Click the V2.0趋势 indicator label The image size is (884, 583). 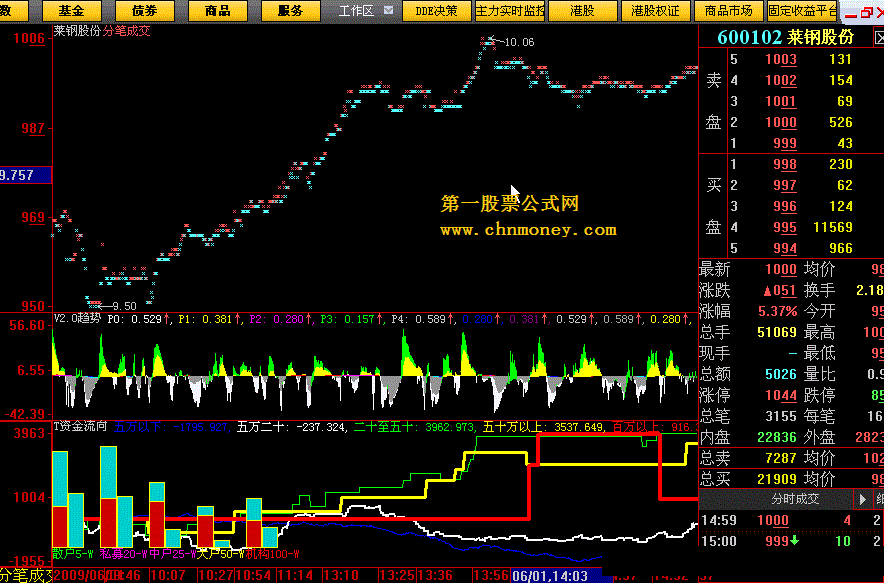[x=77, y=319]
